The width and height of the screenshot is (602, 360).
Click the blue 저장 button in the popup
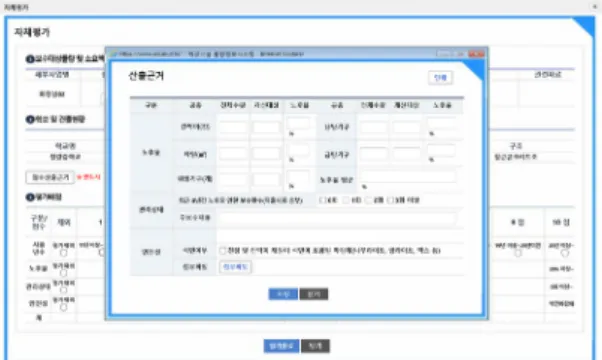(x=283, y=294)
